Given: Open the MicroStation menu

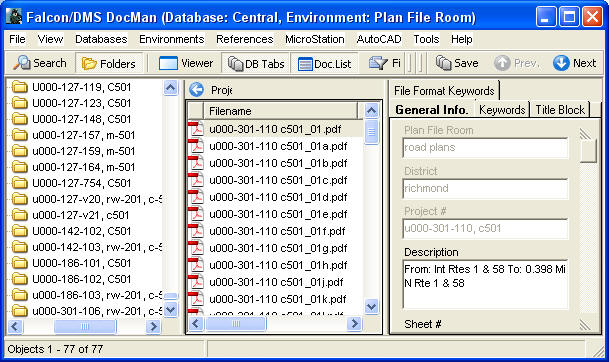Looking at the screenshot, I should (x=315, y=39).
